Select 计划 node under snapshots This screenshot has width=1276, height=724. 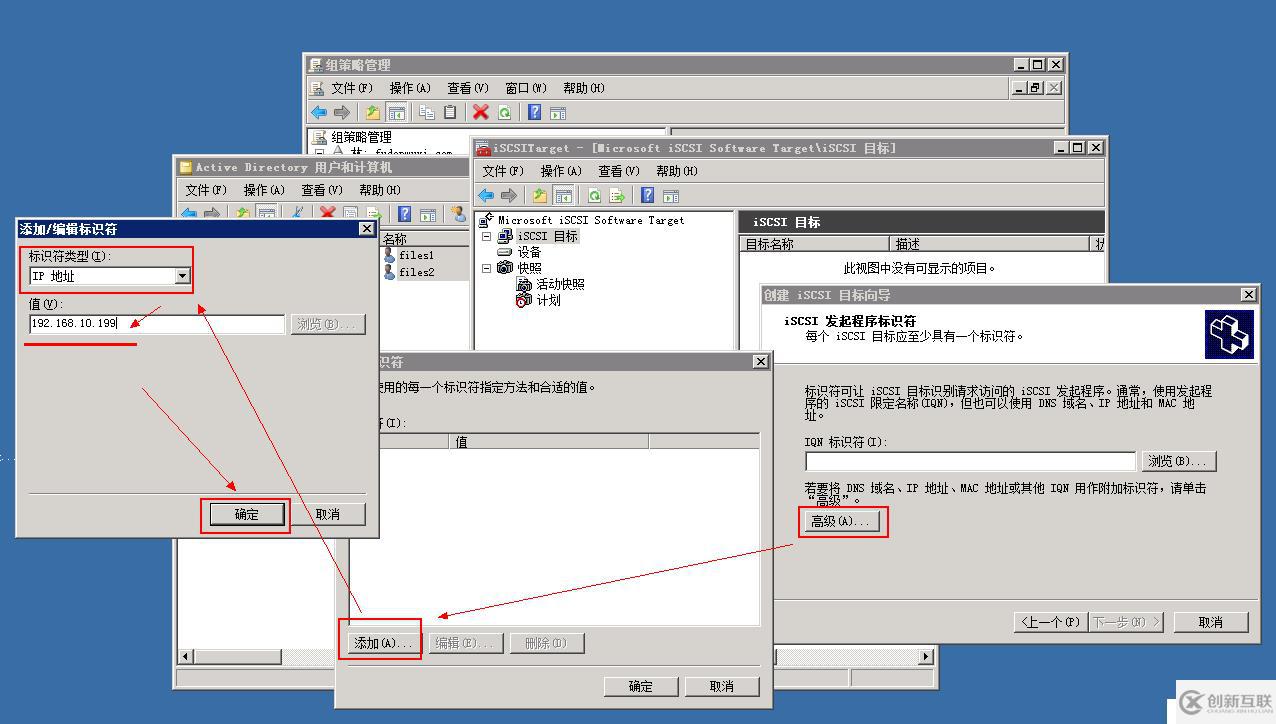pos(548,300)
